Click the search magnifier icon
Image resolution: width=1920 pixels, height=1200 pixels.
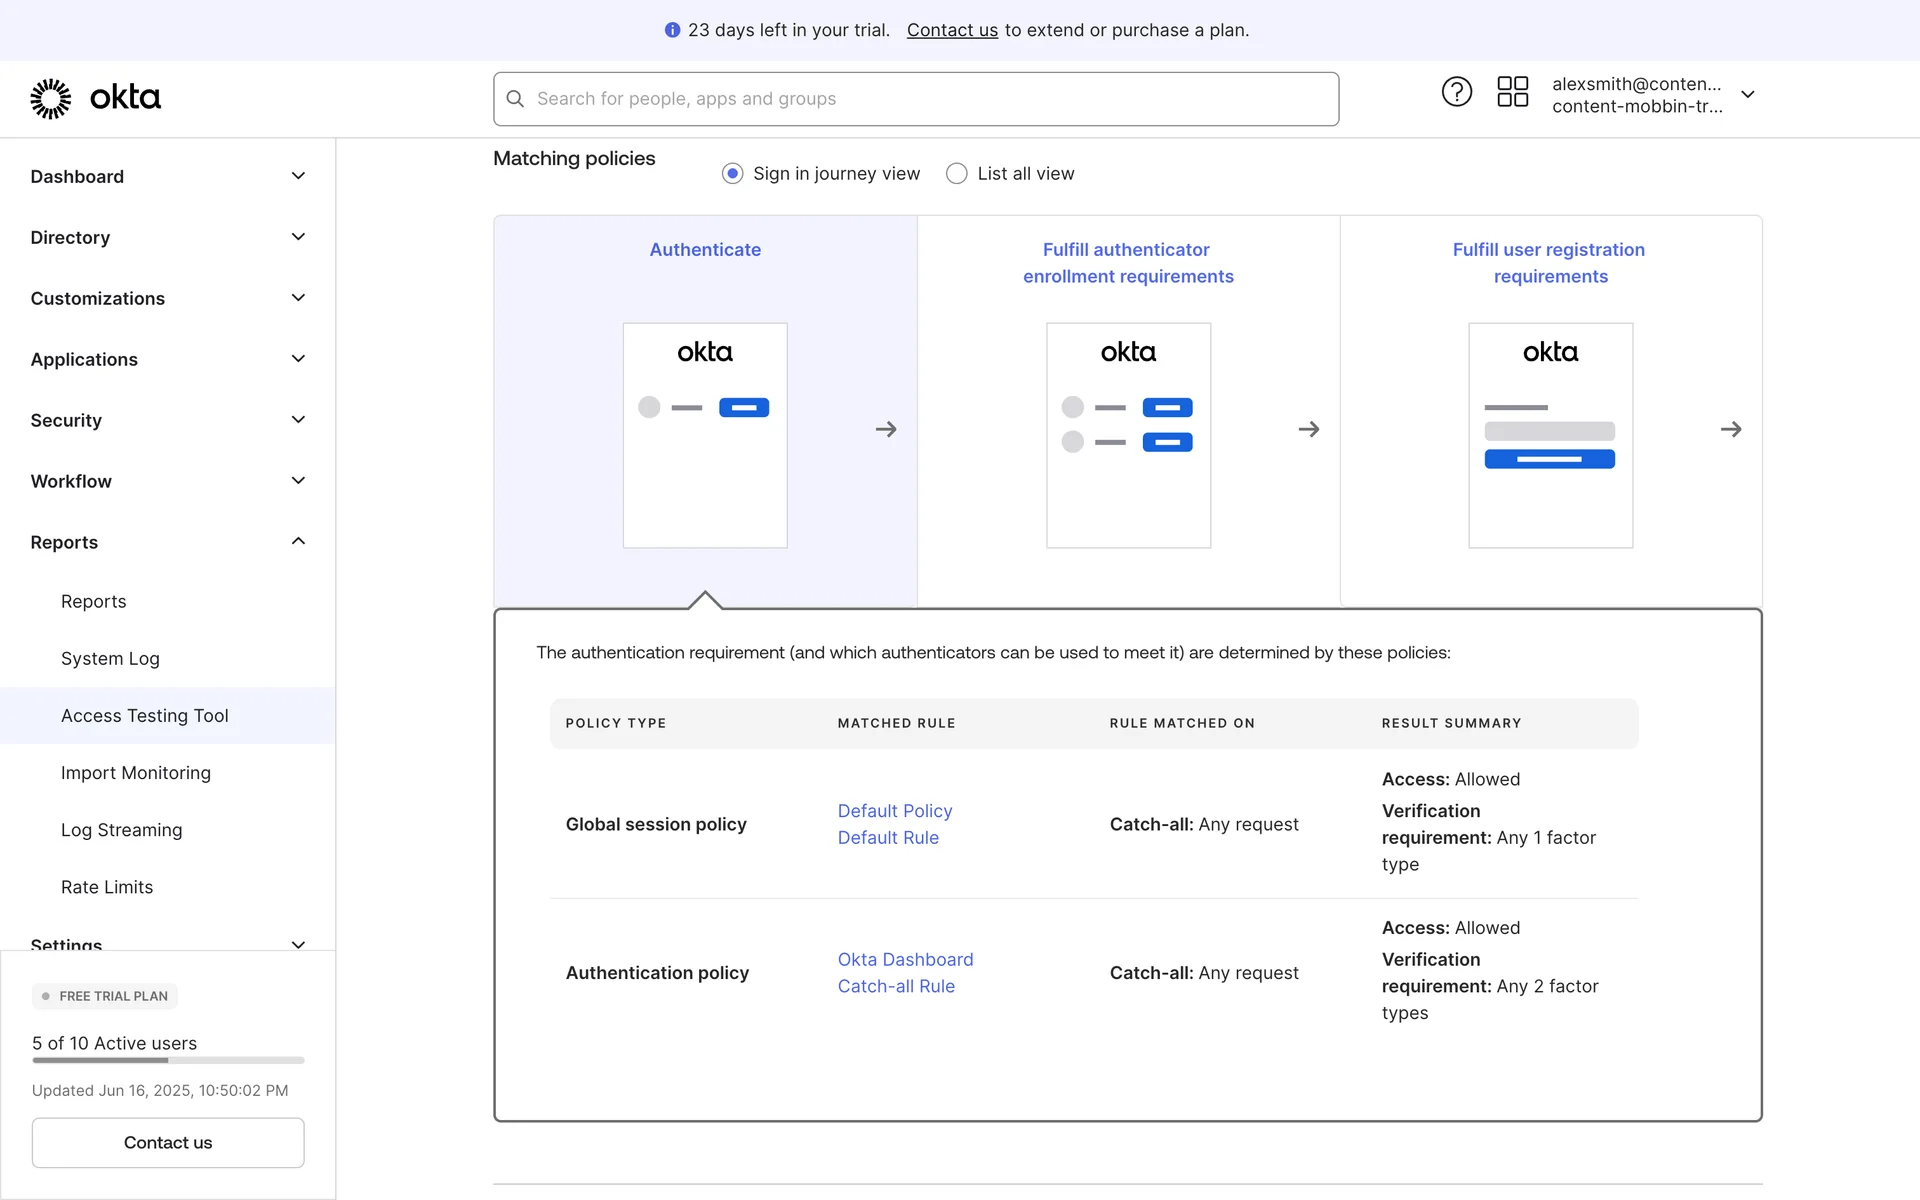(x=515, y=99)
